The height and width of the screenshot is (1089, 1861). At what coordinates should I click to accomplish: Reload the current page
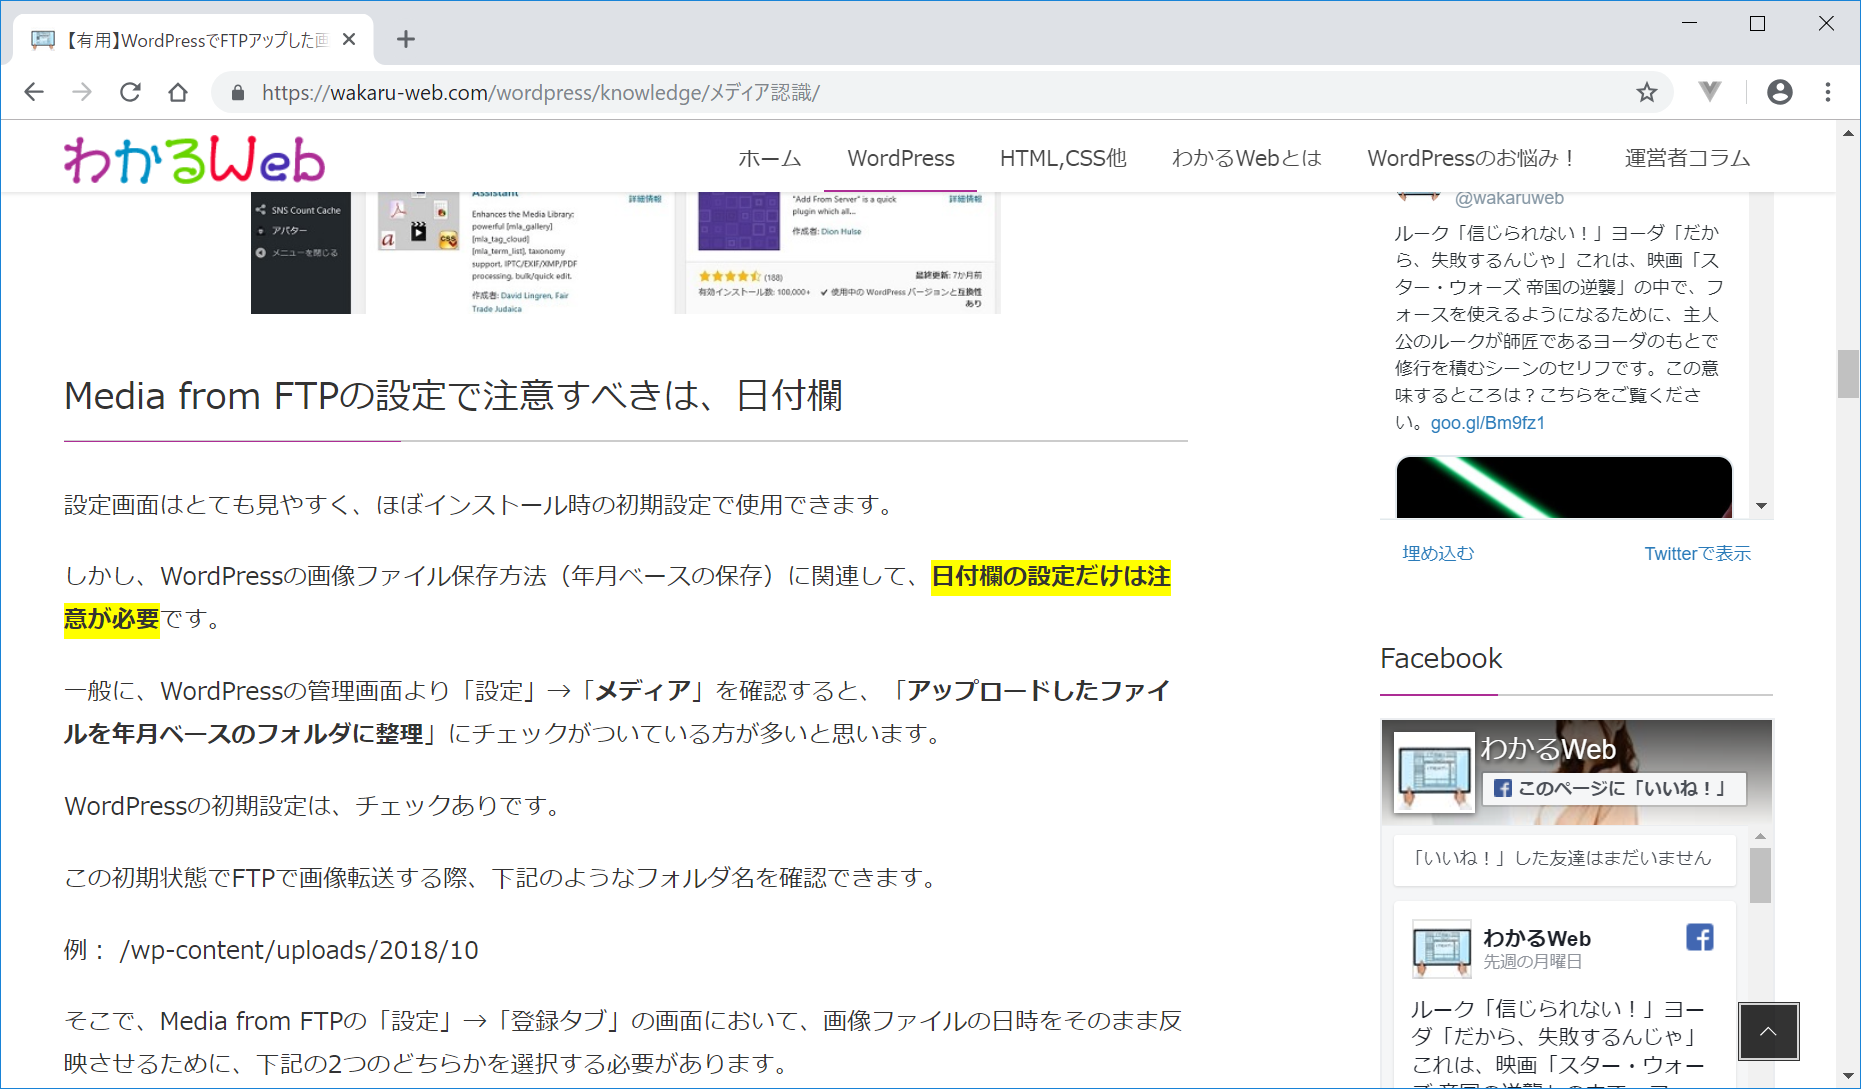click(x=130, y=92)
